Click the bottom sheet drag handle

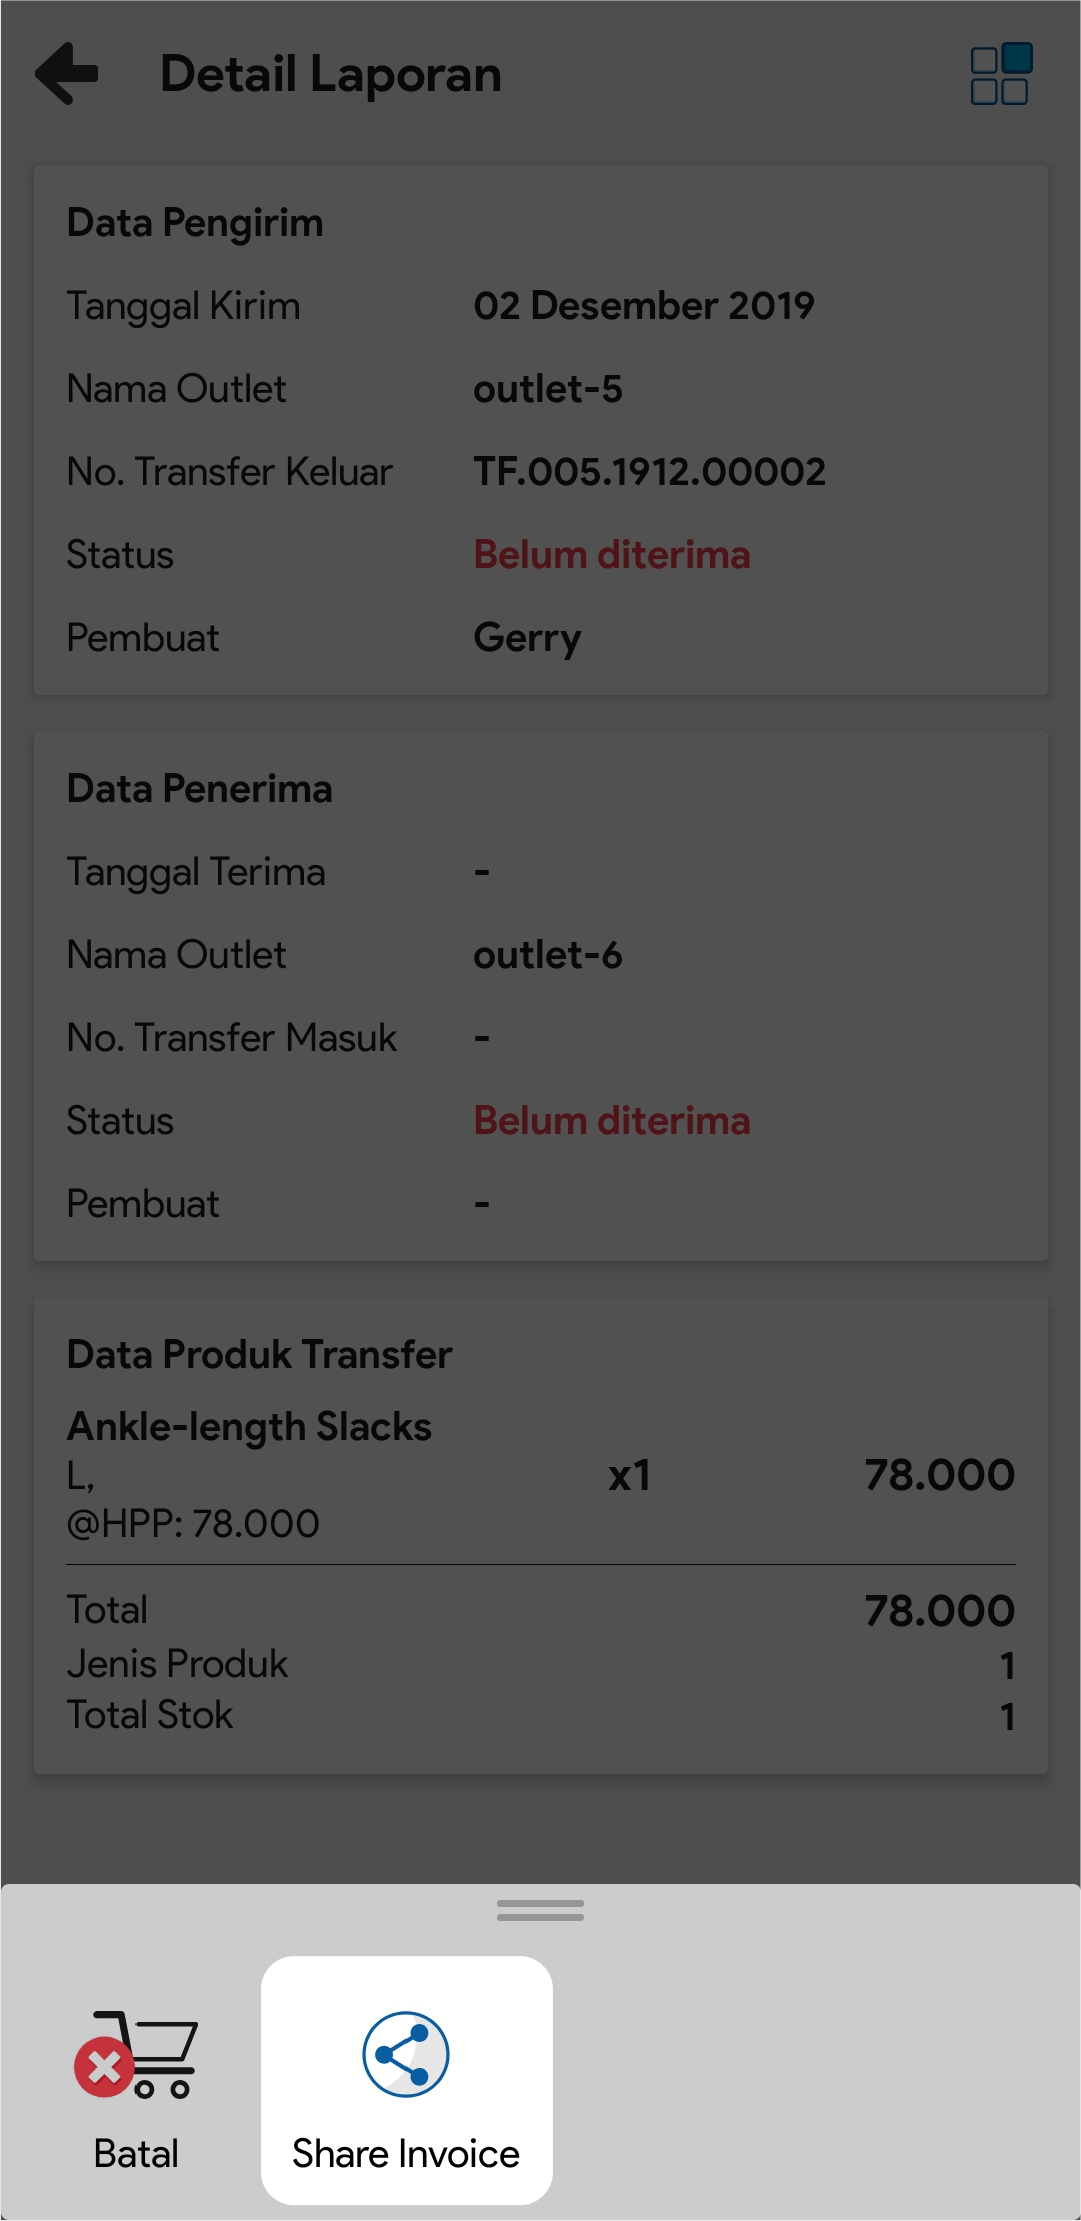click(540, 1910)
